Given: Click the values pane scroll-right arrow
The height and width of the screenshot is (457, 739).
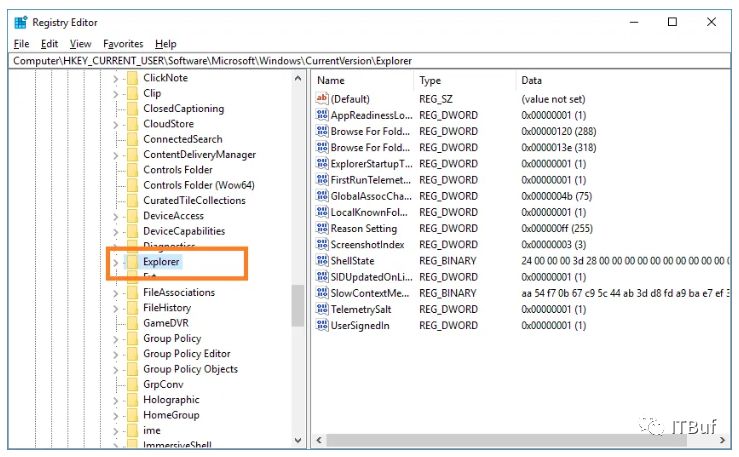Looking at the screenshot, I should pyautogui.click(x=723, y=440).
